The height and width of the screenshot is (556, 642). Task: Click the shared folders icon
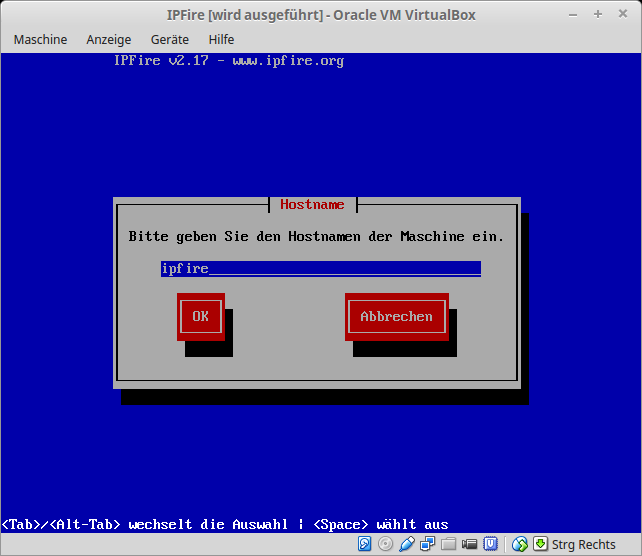448,544
